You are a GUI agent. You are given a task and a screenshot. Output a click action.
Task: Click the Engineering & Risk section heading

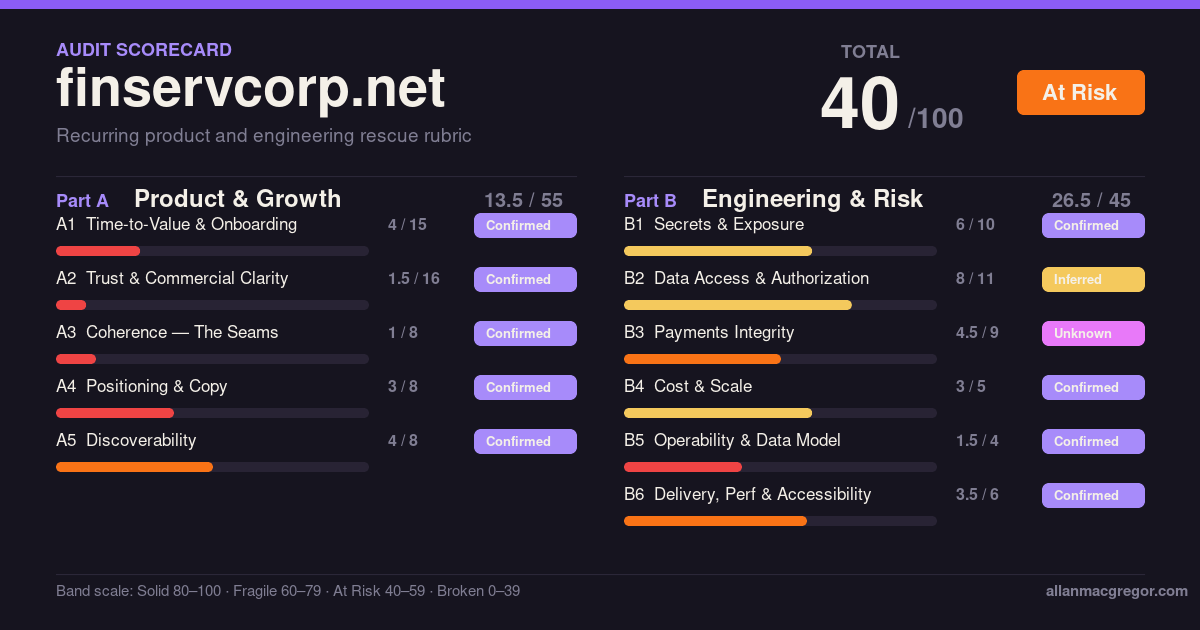812,199
